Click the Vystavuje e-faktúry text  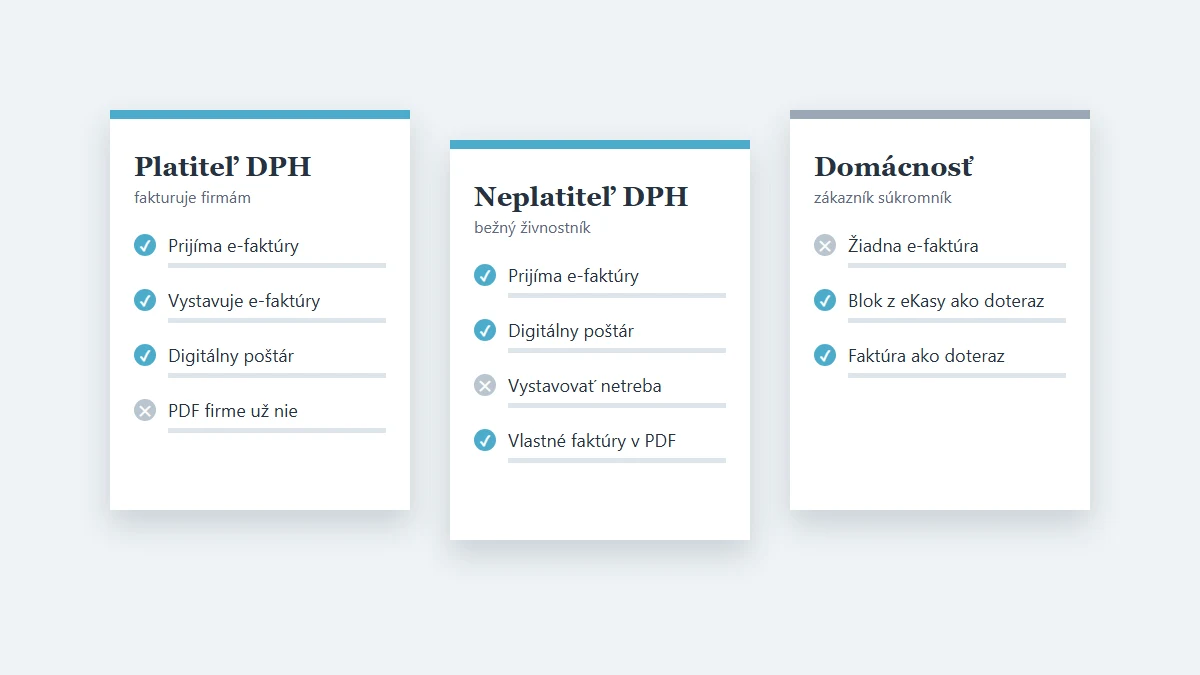coord(244,301)
